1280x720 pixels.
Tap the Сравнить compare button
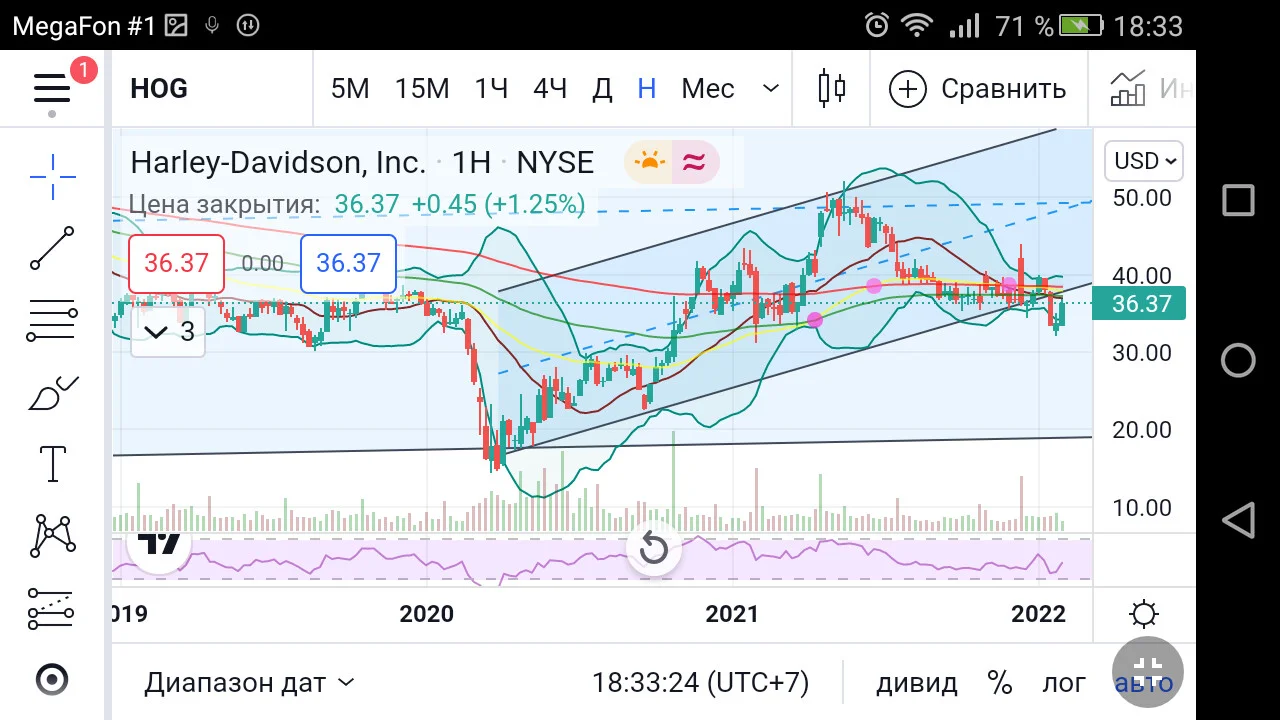(978, 89)
